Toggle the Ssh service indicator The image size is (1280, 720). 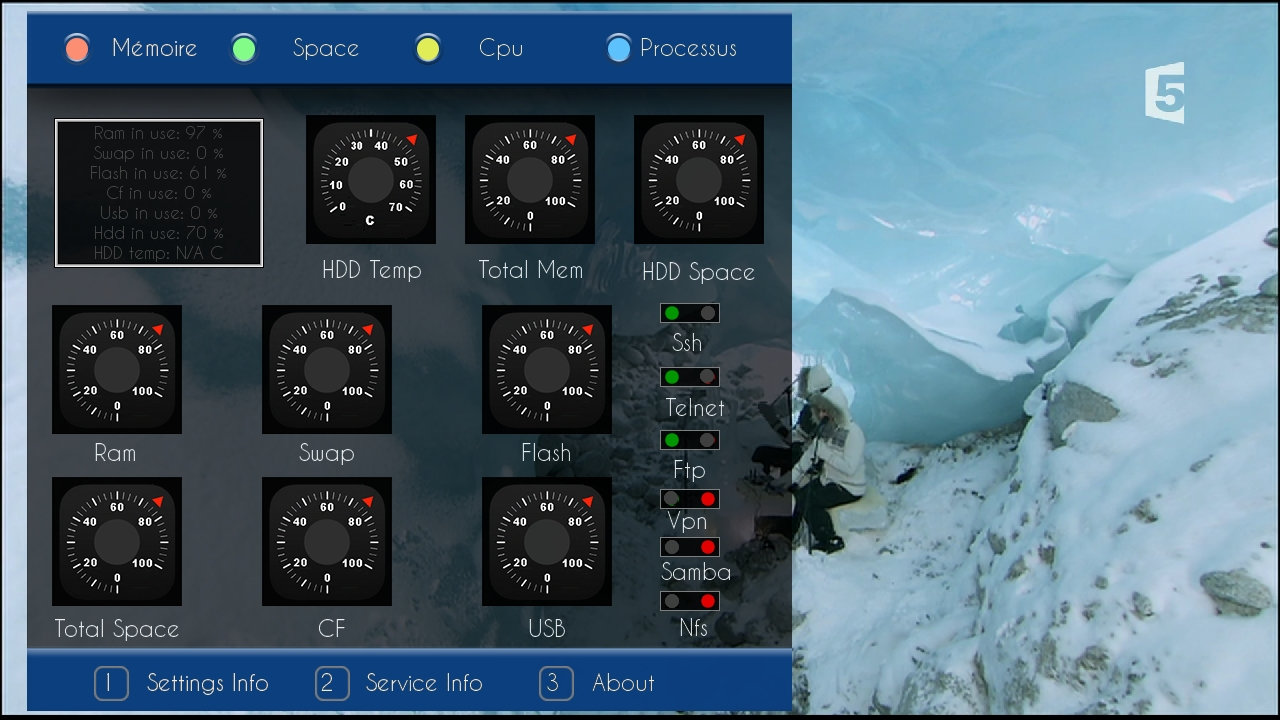[x=690, y=313]
